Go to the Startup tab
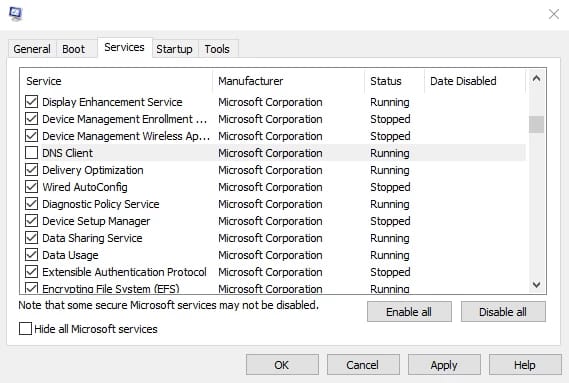 (x=174, y=49)
